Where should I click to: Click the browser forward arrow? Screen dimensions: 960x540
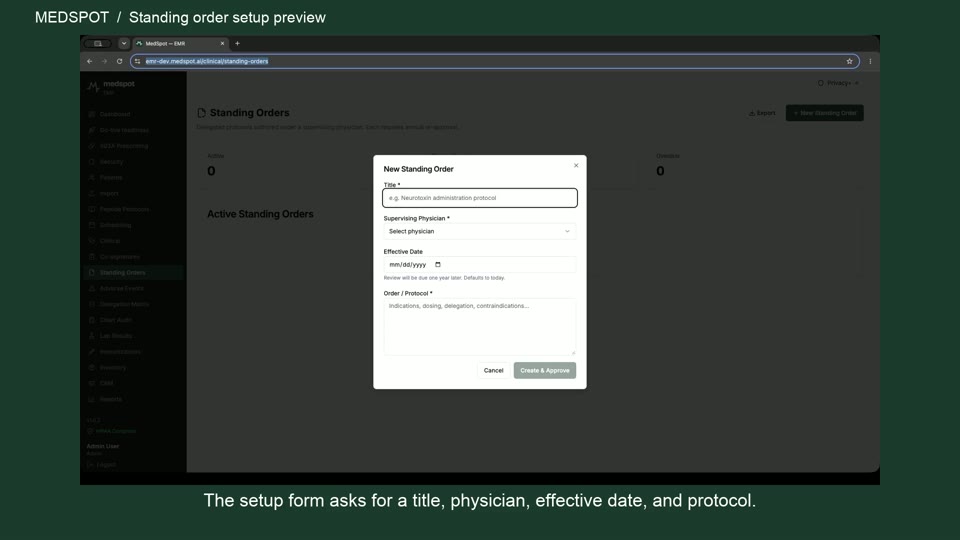pos(104,61)
